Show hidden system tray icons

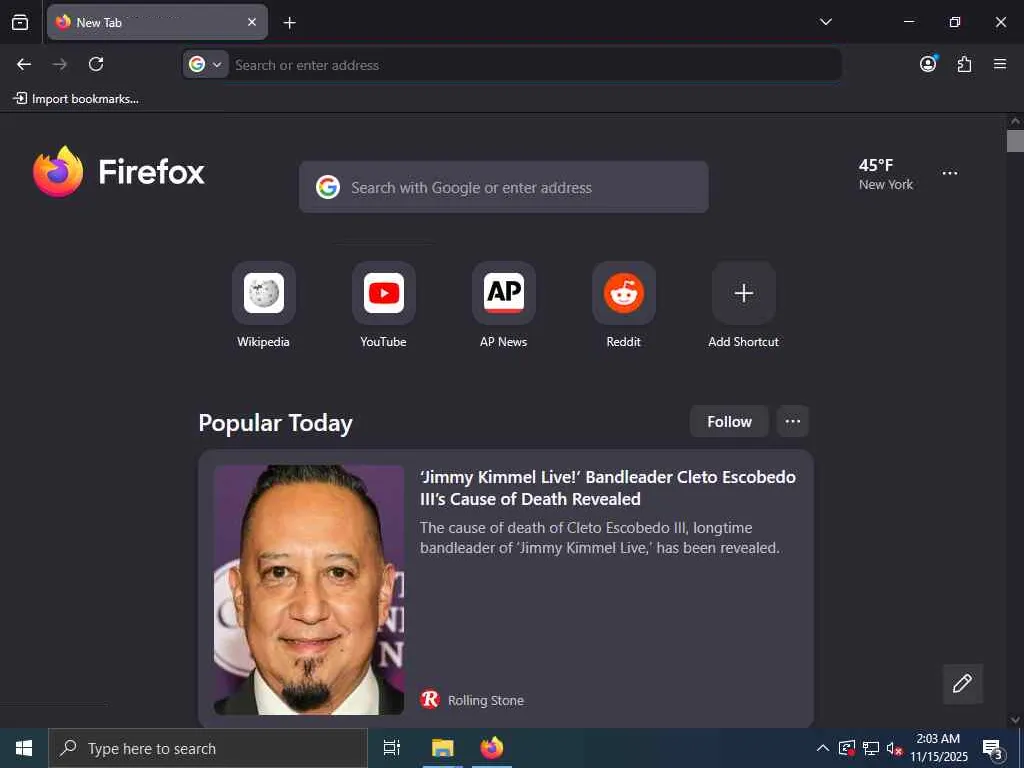click(823, 748)
